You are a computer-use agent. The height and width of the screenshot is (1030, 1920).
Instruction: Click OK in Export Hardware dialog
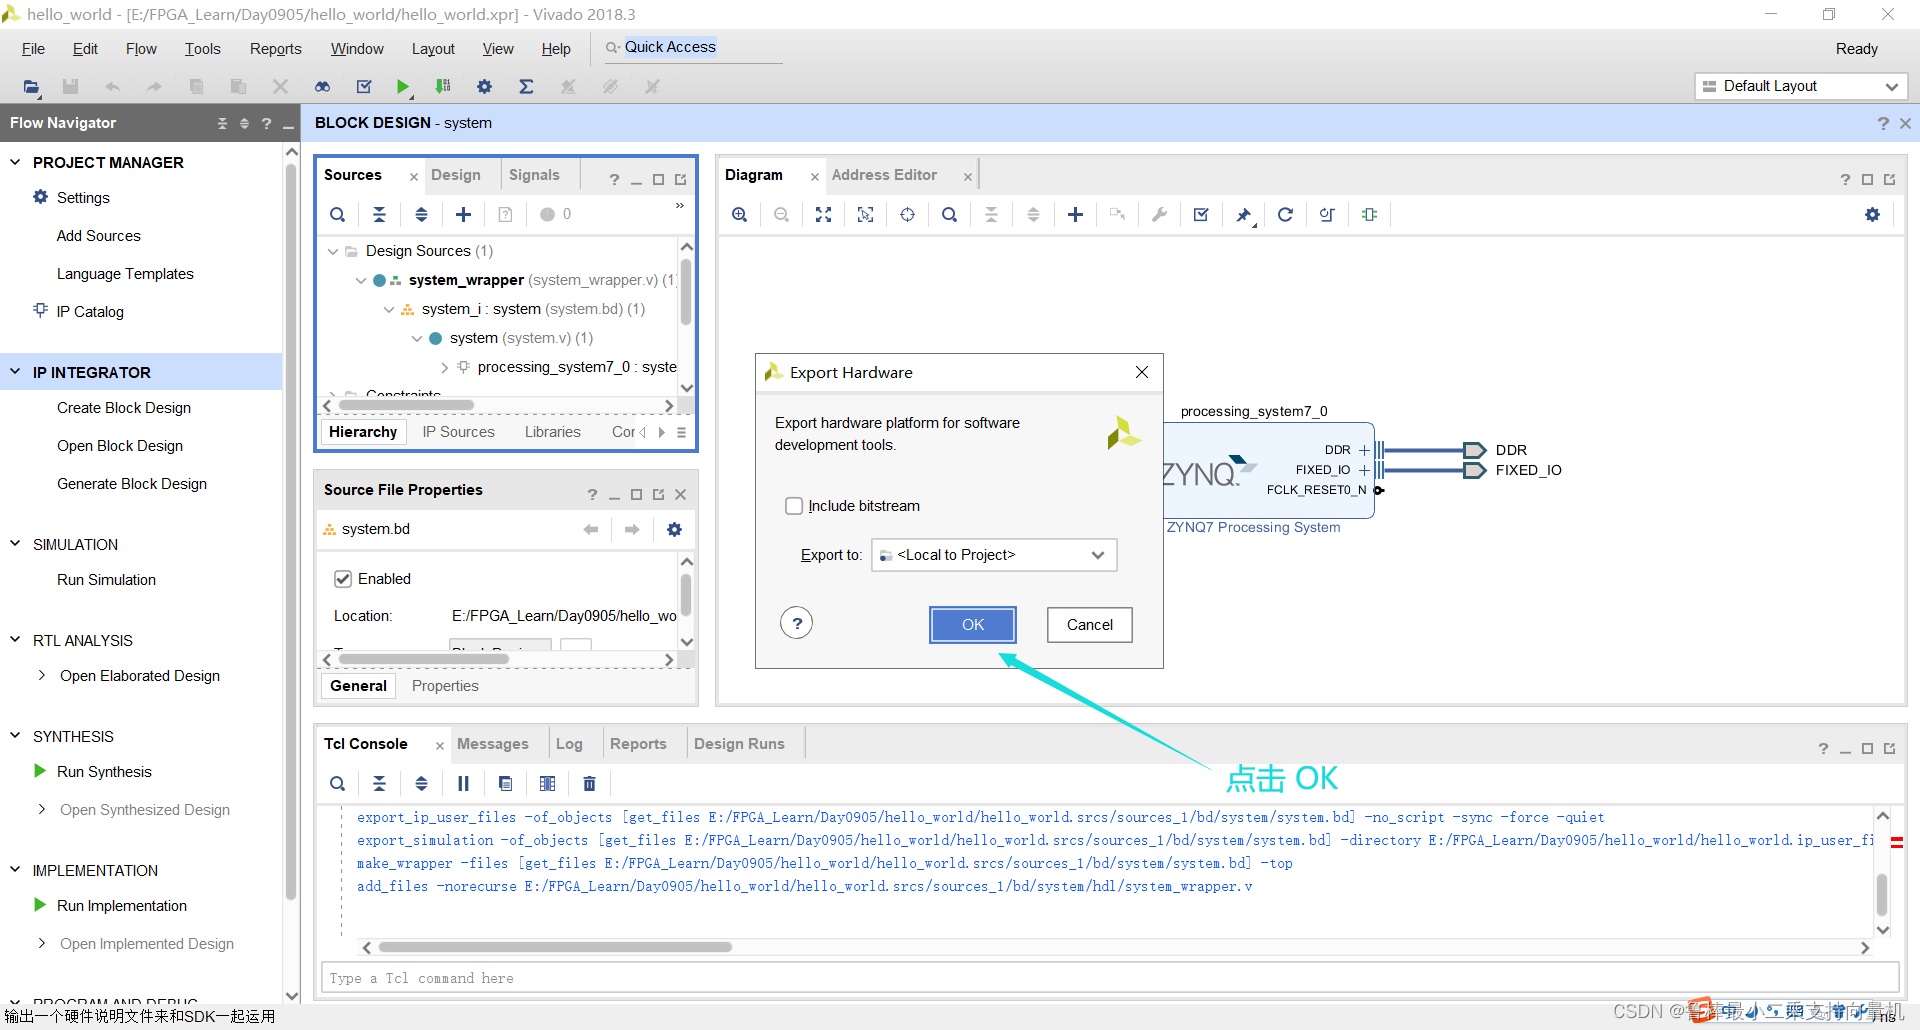pyautogui.click(x=973, y=625)
